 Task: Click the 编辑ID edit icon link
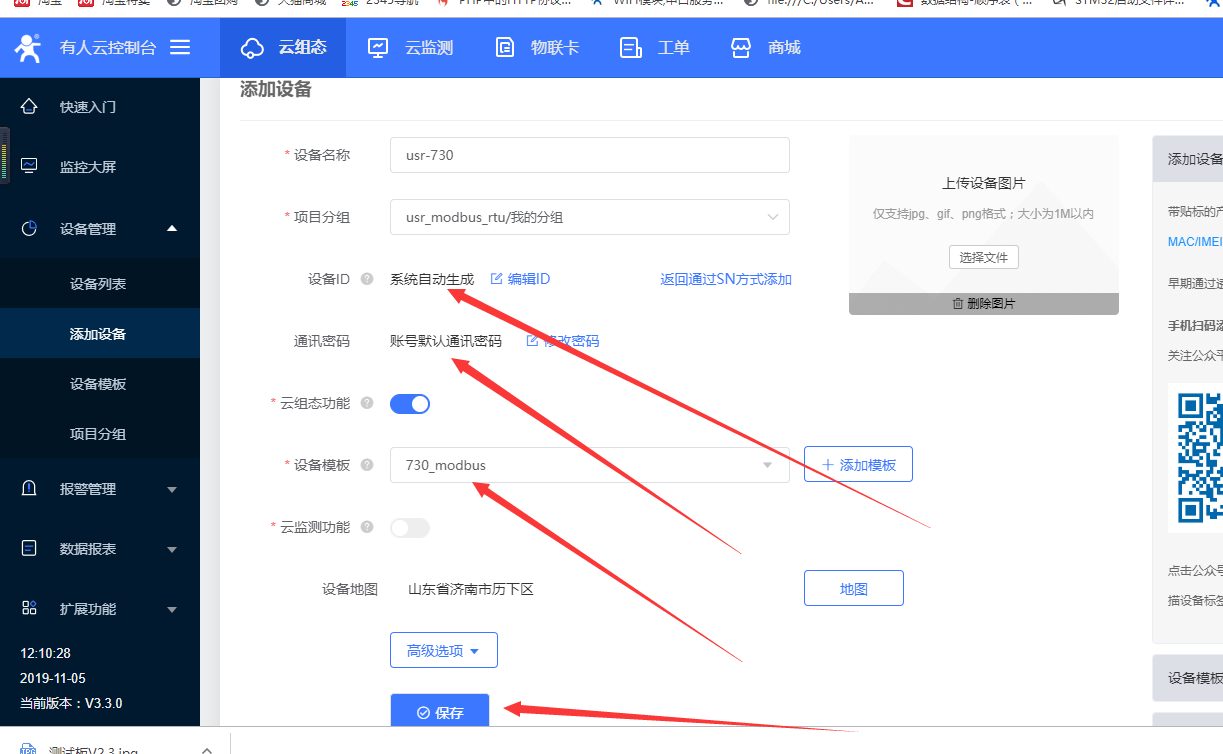point(520,279)
